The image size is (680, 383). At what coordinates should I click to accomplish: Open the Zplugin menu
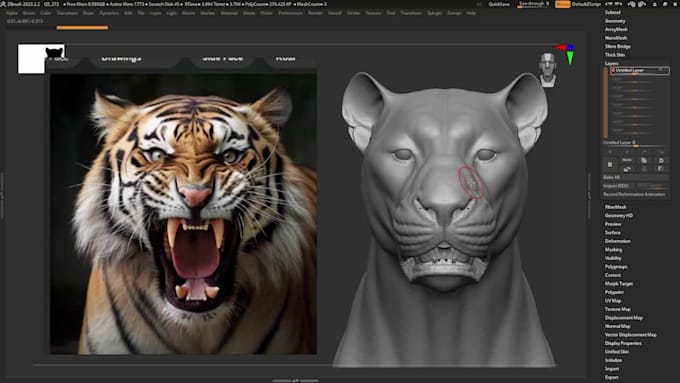click(x=434, y=13)
